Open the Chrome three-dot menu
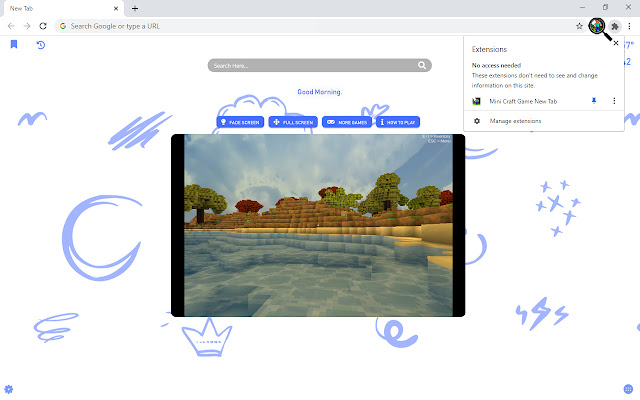The image size is (640, 400). [629, 26]
